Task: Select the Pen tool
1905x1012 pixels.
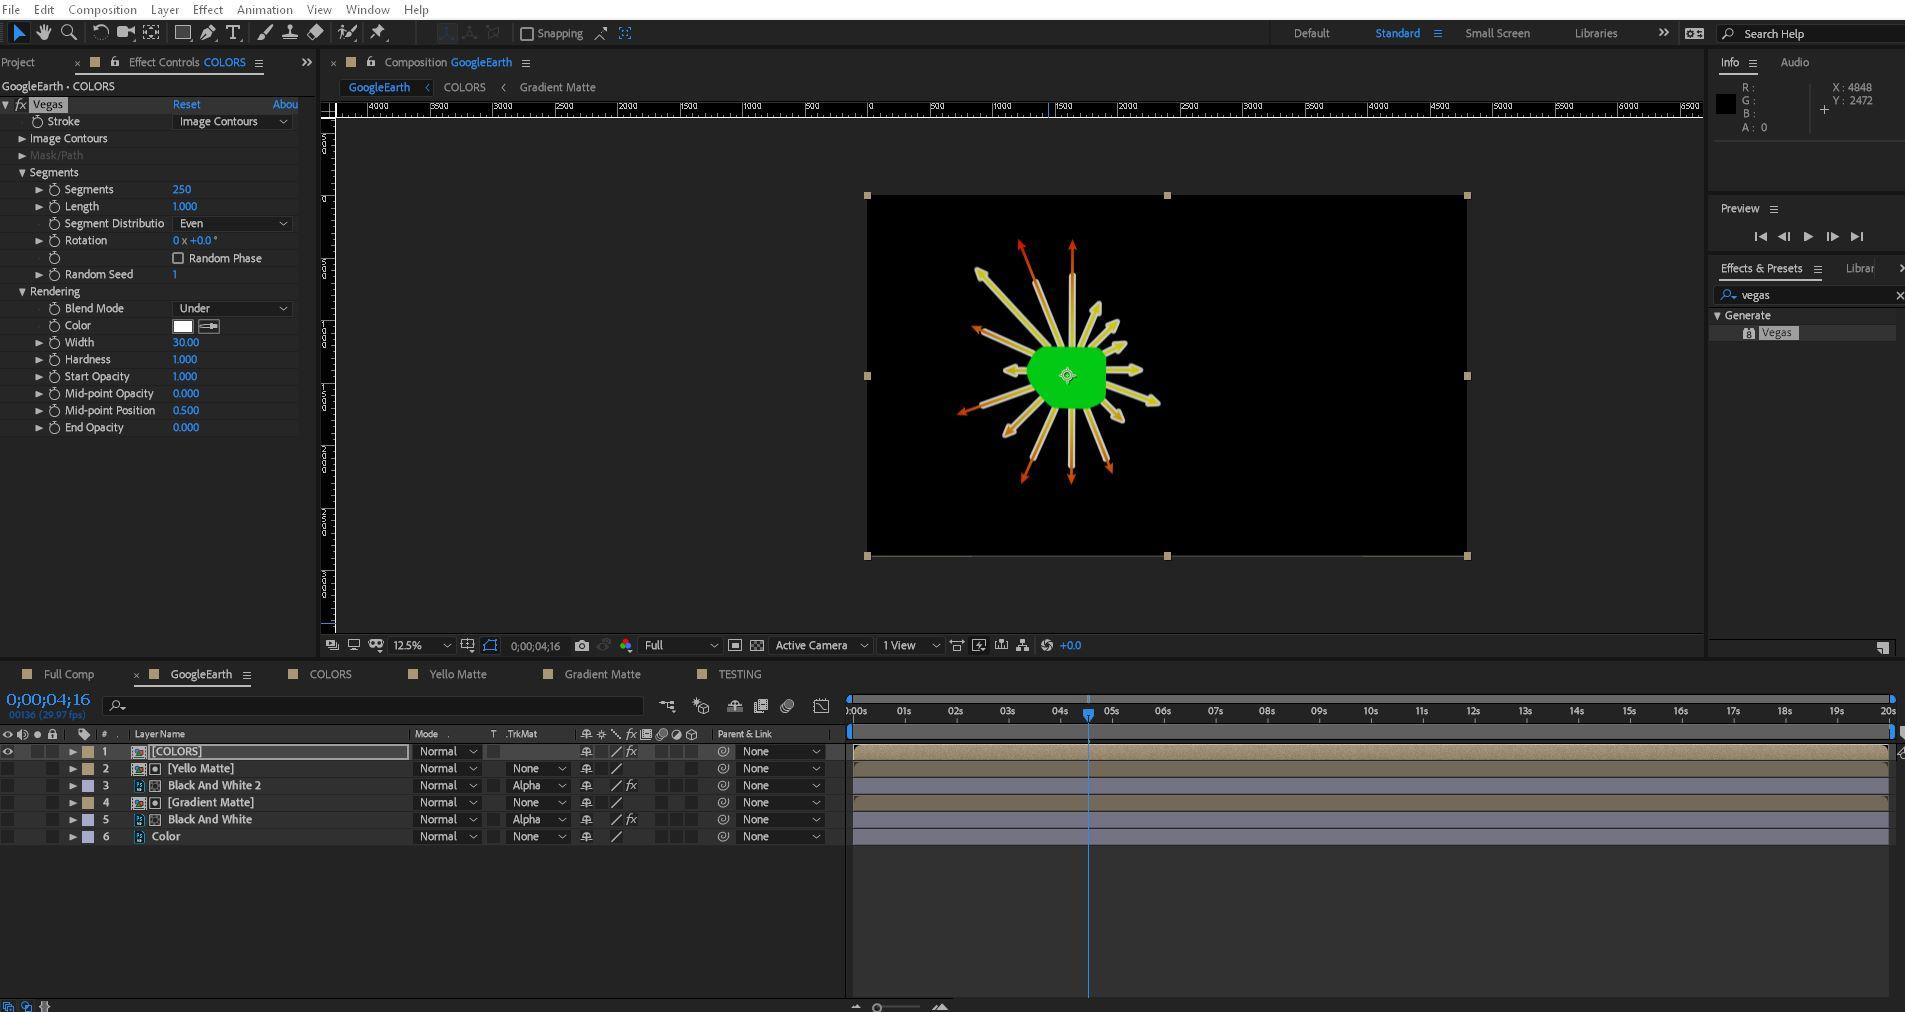Action: [208, 33]
